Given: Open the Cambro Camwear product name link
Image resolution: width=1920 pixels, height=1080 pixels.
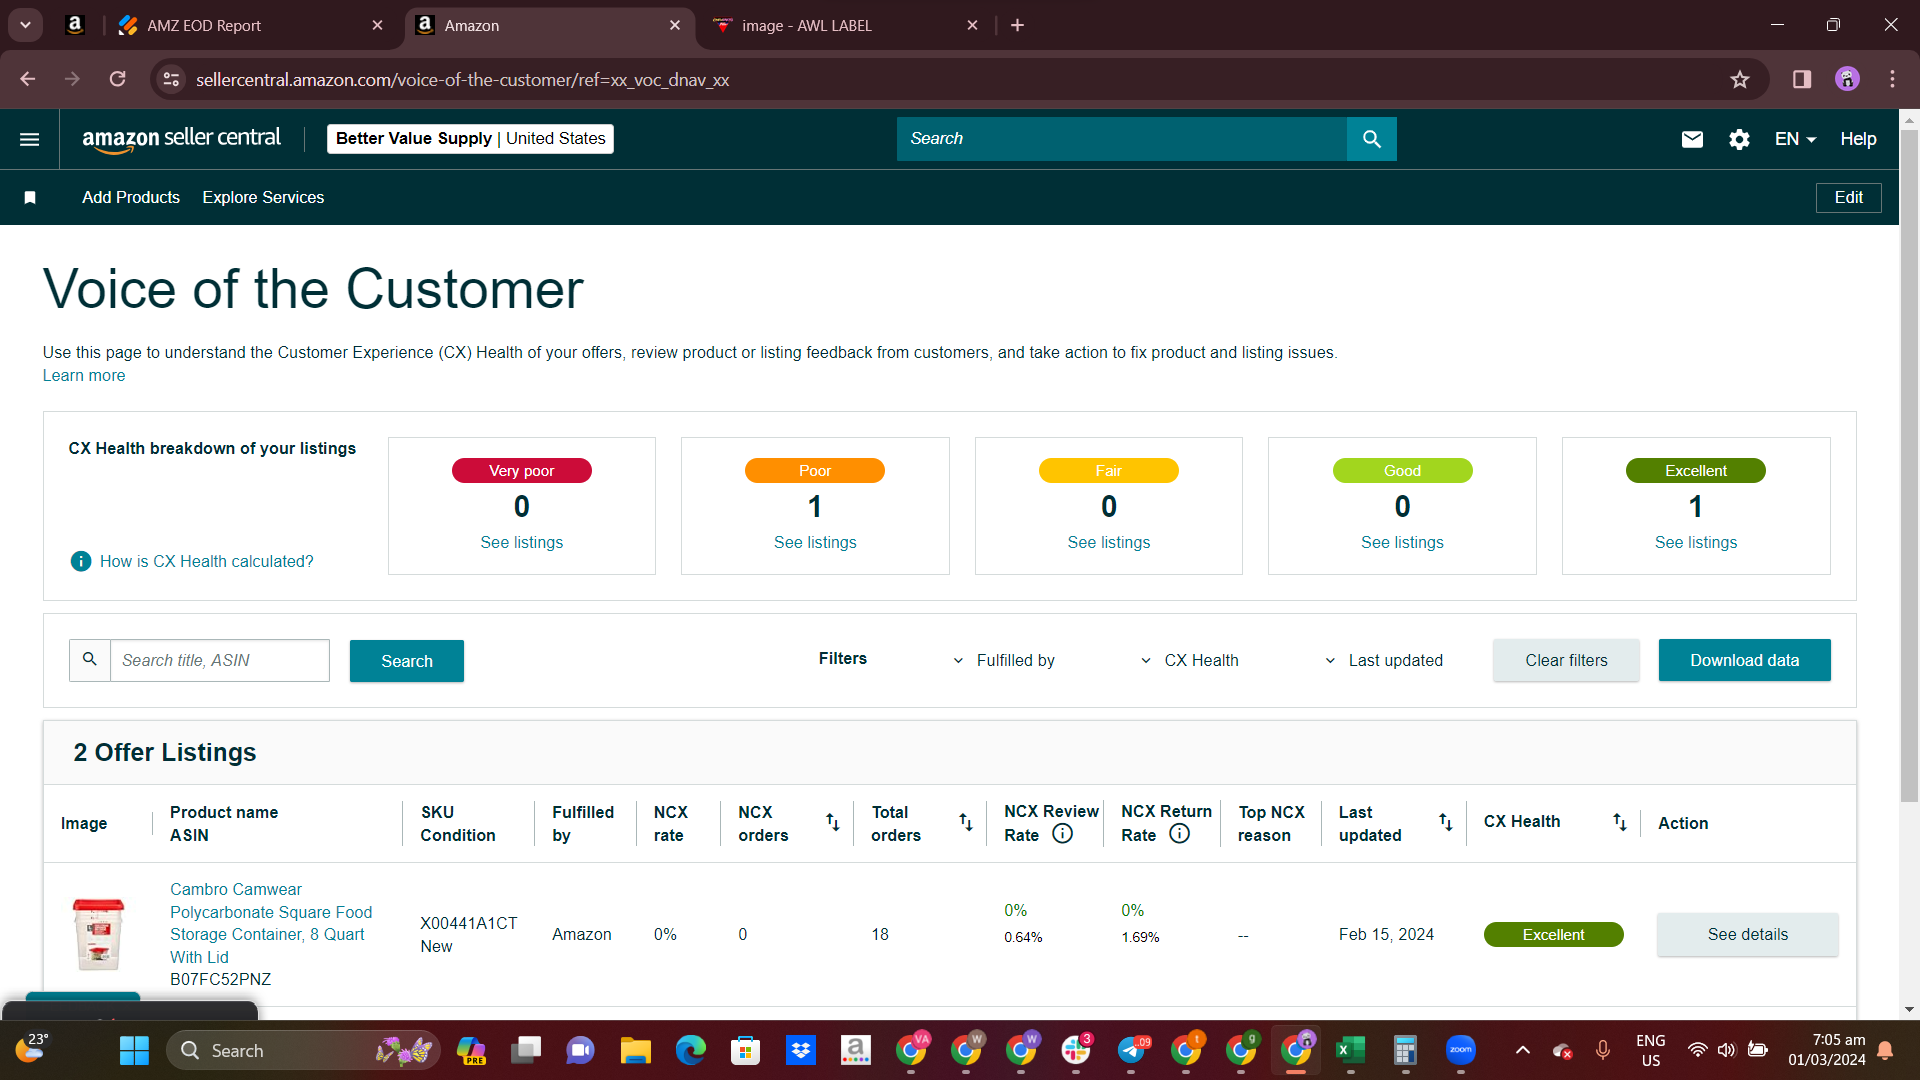Looking at the screenshot, I should 271,923.
